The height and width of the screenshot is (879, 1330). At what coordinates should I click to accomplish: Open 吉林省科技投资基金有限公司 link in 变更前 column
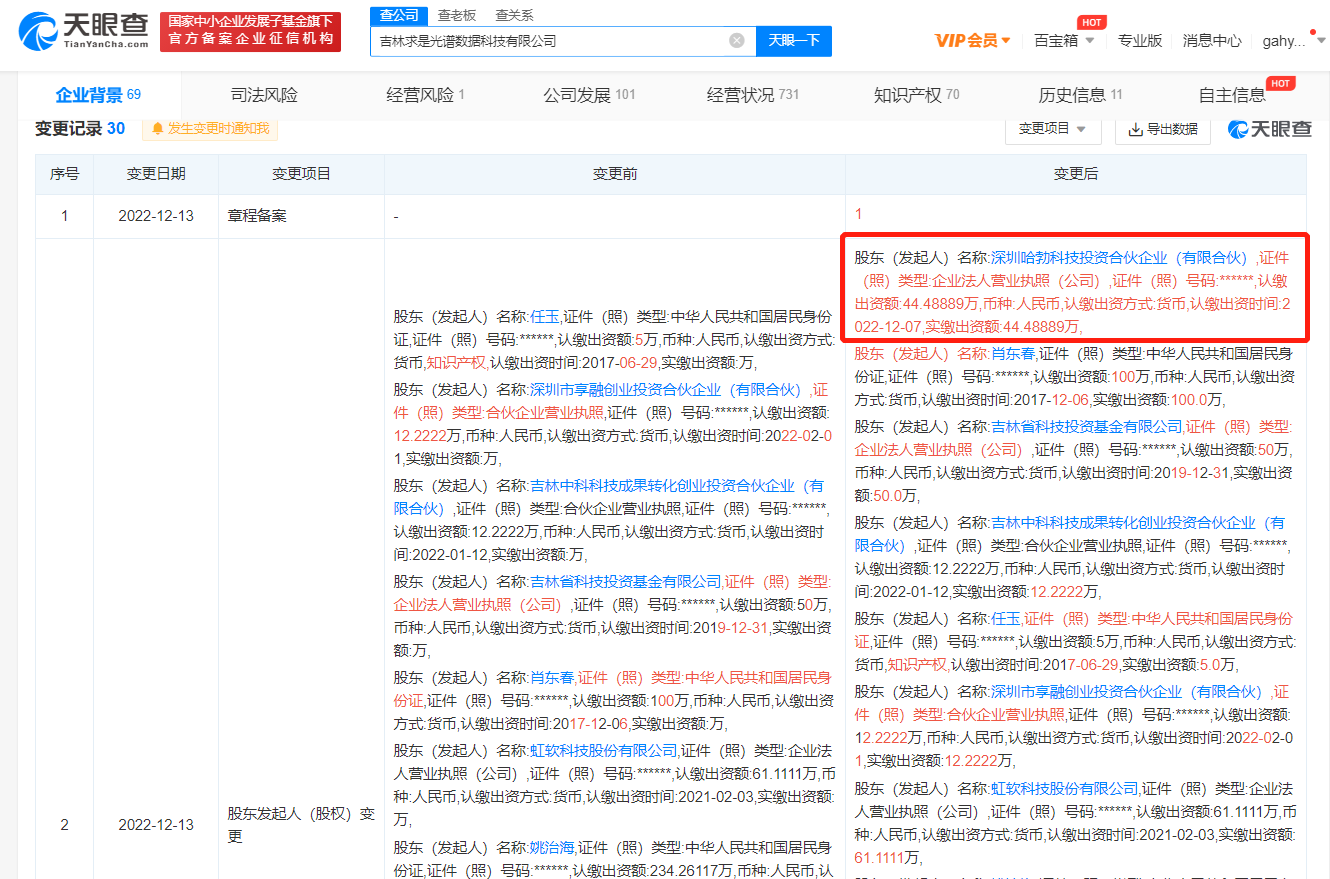[x=625, y=582]
